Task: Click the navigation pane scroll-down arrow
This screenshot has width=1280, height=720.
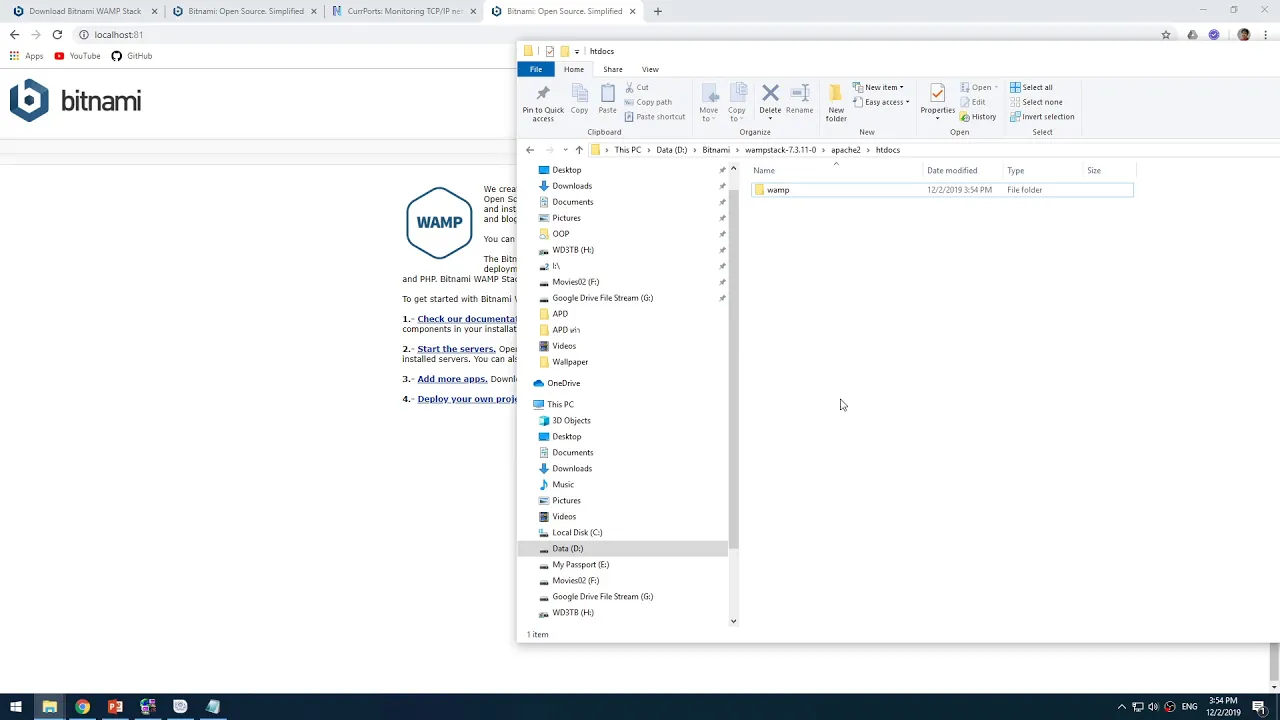Action: point(733,621)
